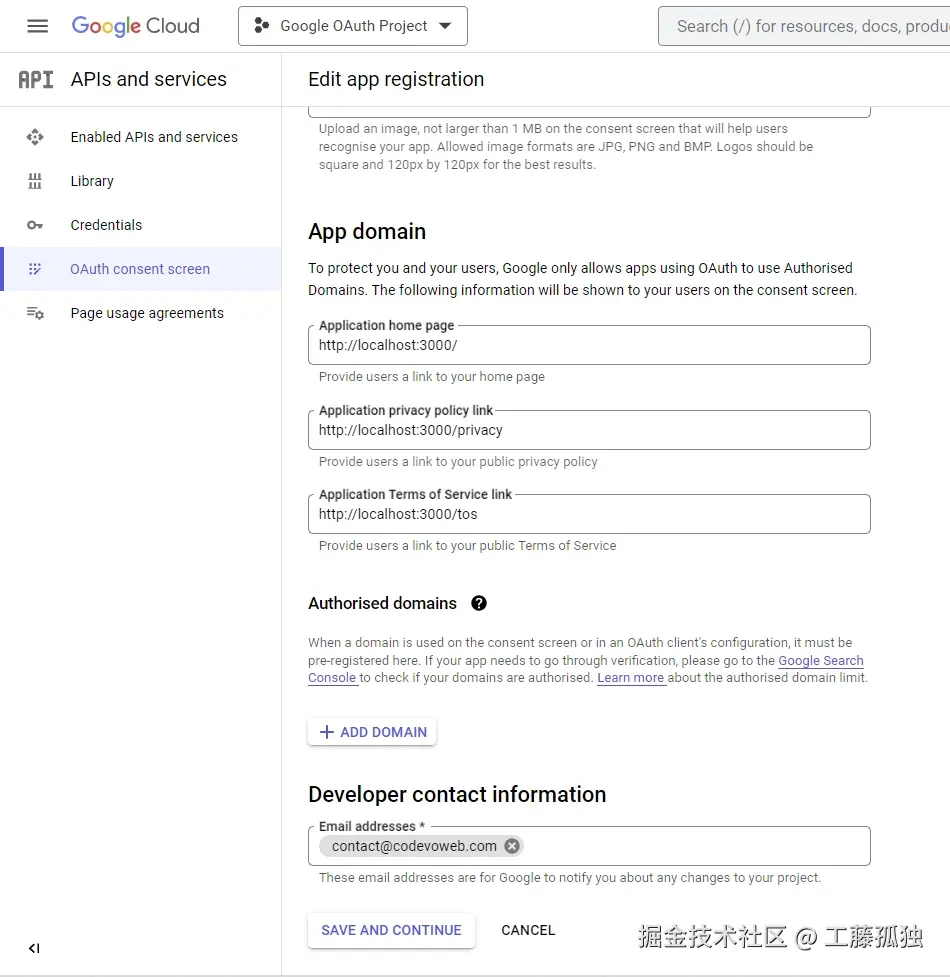This screenshot has width=950, height=977.
Task: Open the Google OAuth Project selector dropdown
Action: tap(353, 26)
